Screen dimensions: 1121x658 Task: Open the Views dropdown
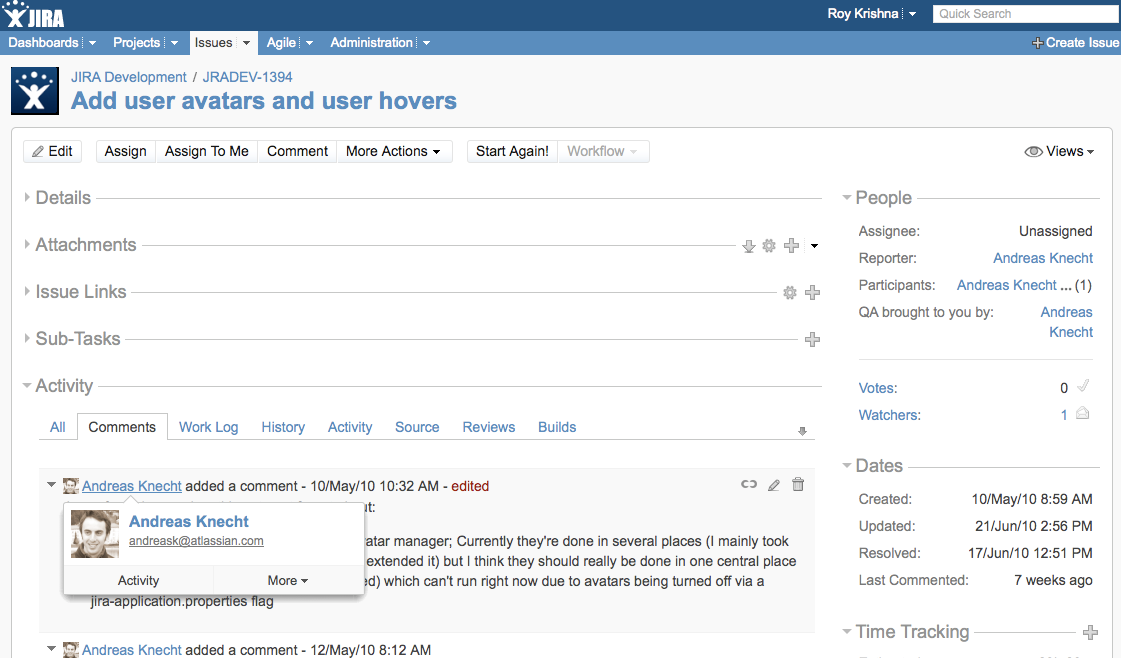pyautogui.click(x=1060, y=152)
